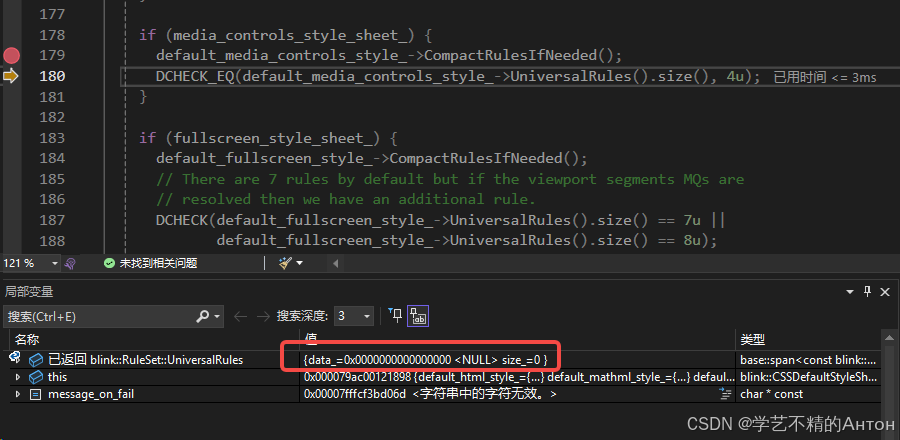This screenshot has width=900, height=440.
Task: Expand the message_on_fail variable node
Action: [17, 394]
